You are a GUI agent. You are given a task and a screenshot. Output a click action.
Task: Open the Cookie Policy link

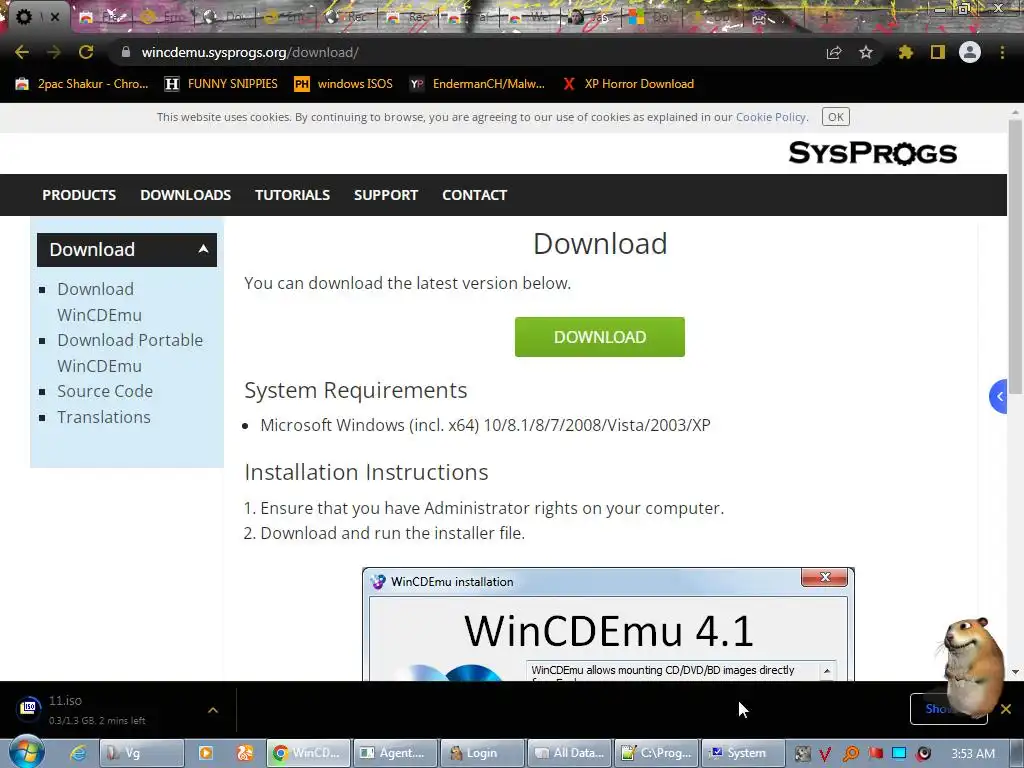tap(771, 117)
